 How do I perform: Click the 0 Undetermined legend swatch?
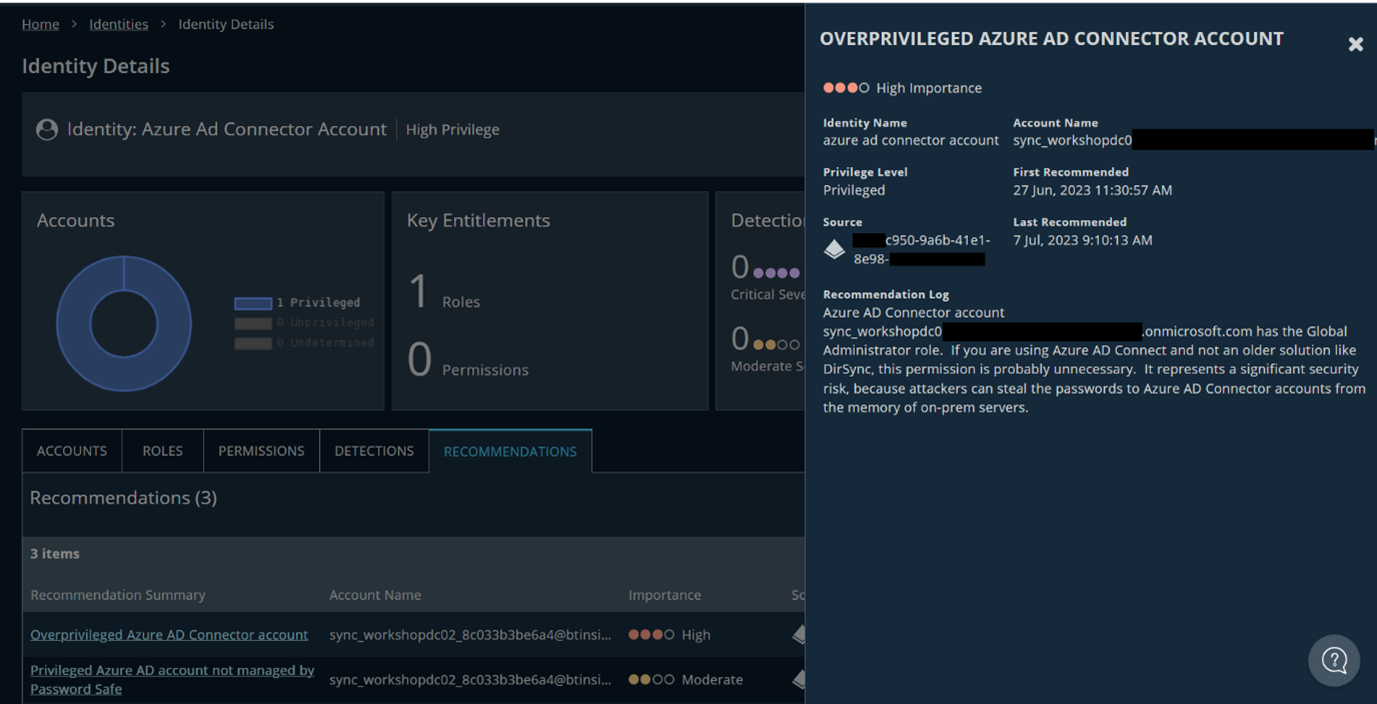click(x=253, y=343)
